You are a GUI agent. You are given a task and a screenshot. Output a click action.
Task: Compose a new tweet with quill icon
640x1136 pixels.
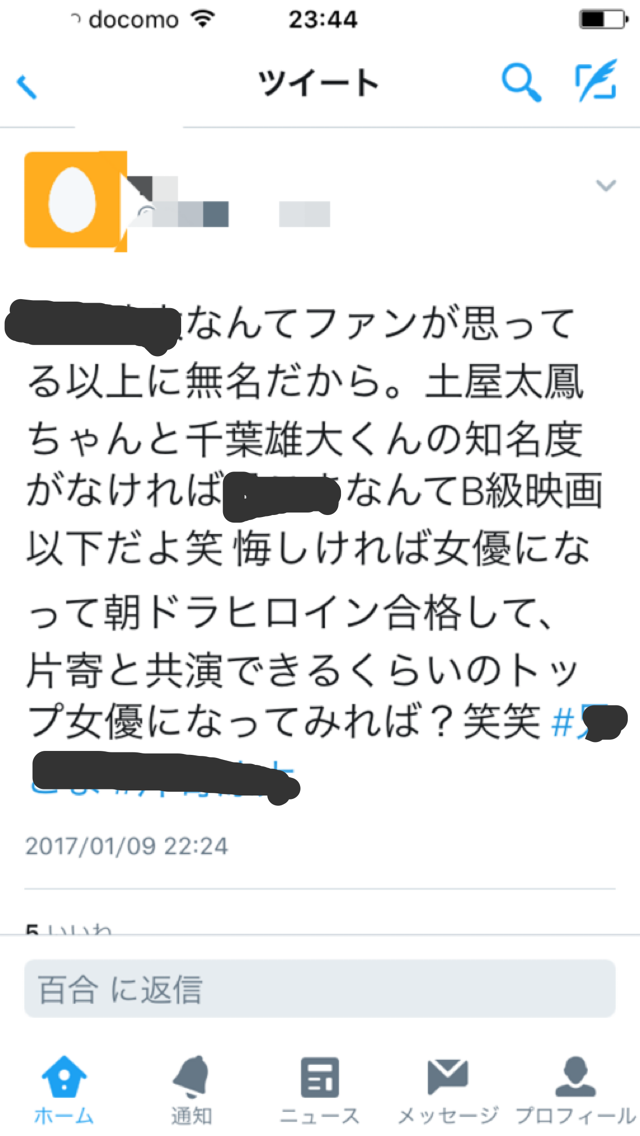[x=596, y=80]
